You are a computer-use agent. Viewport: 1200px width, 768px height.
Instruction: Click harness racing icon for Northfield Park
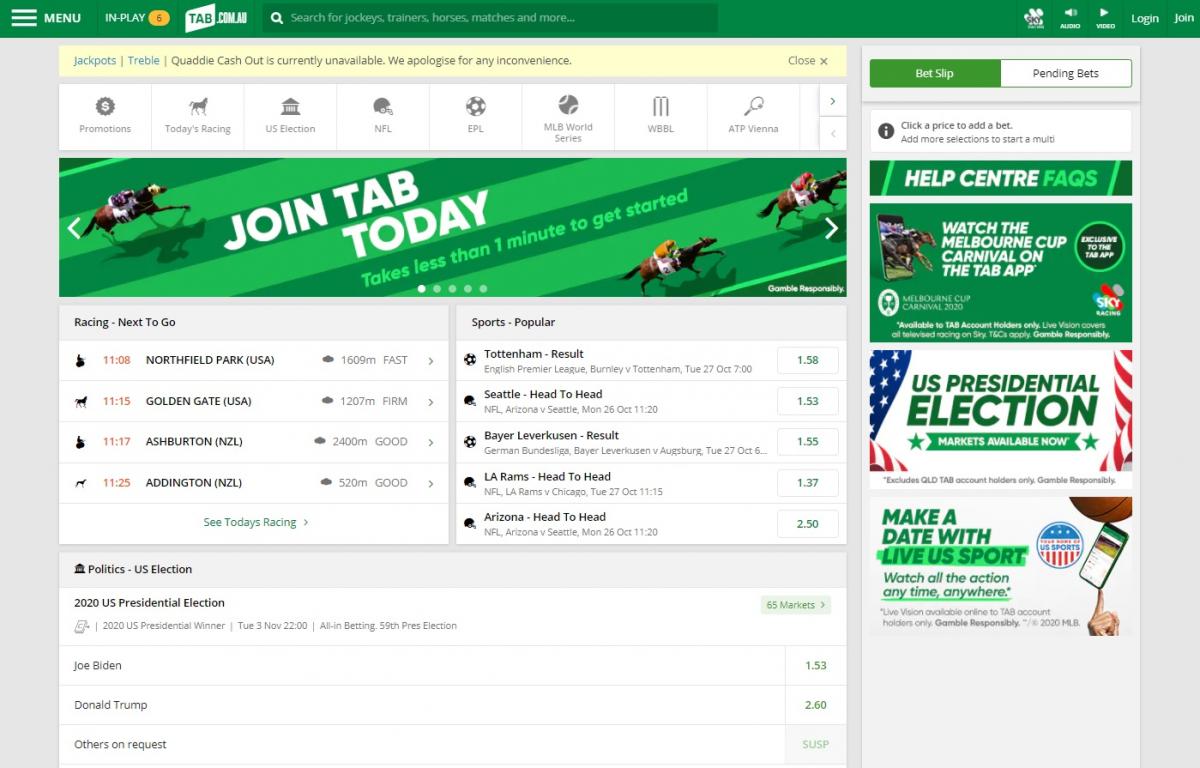80,360
